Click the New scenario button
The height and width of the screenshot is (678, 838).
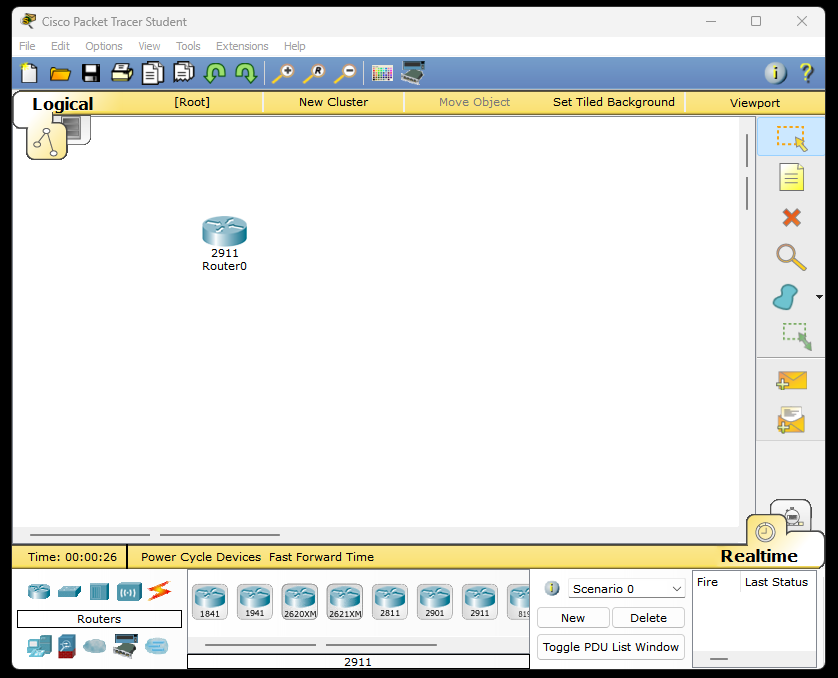[x=573, y=618]
